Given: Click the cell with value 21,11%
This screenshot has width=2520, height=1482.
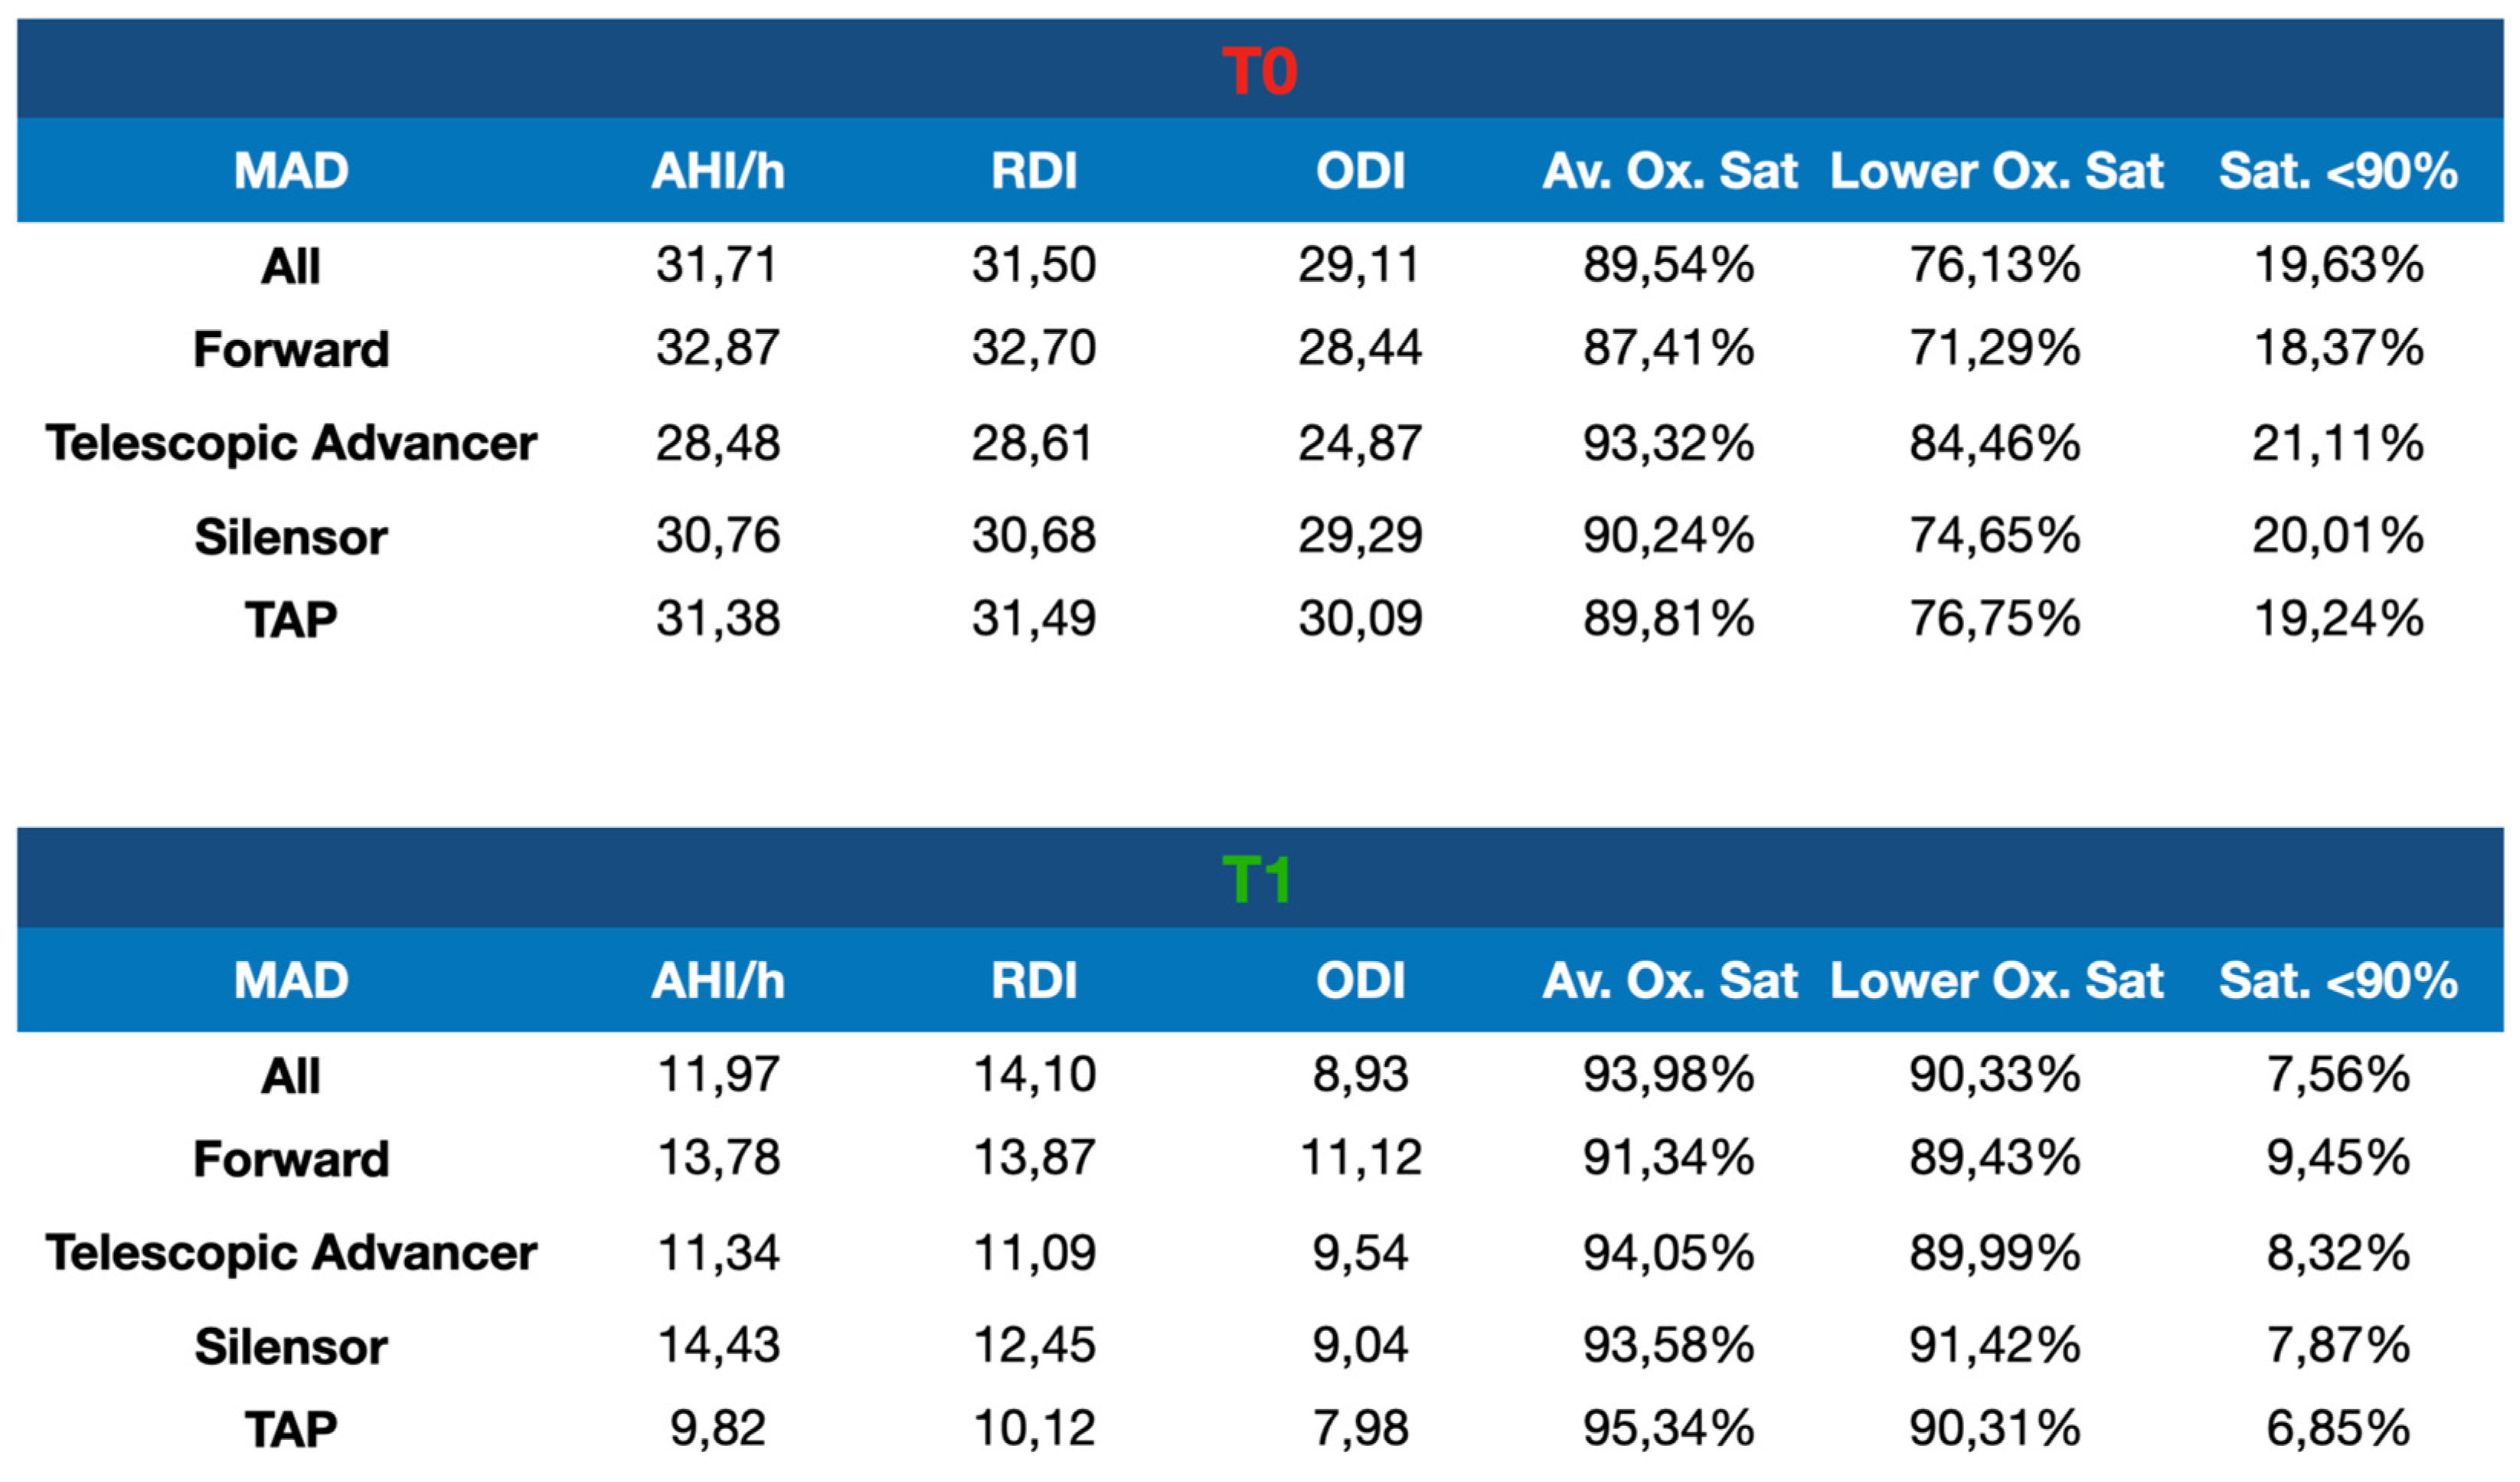Looking at the screenshot, I should [2338, 443].
